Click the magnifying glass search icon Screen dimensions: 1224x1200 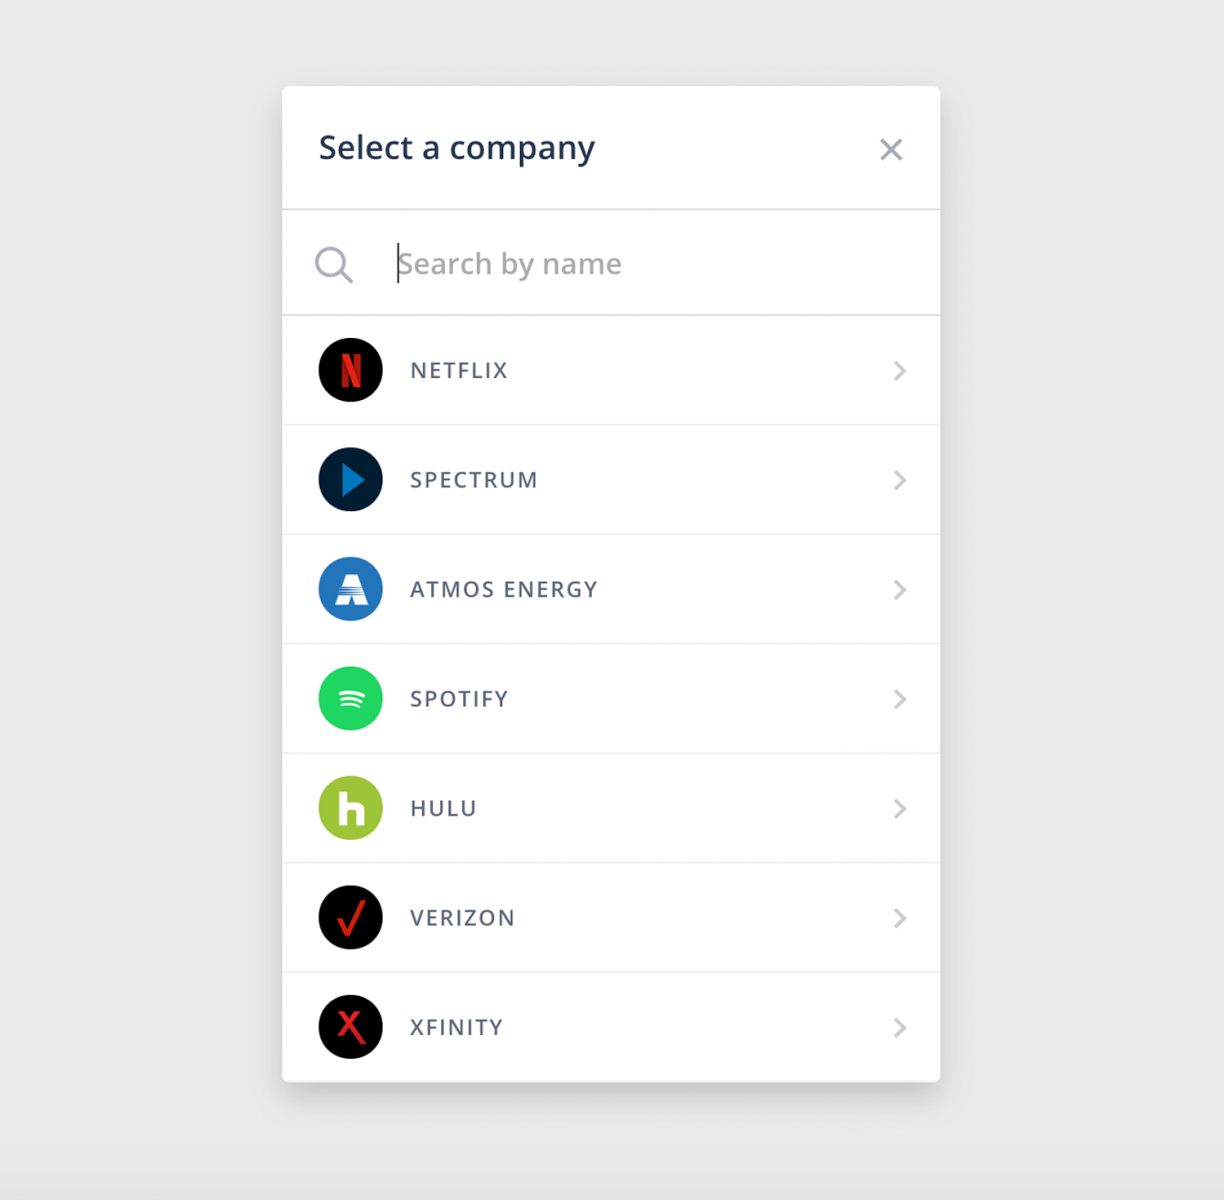(x=333, y=265)
